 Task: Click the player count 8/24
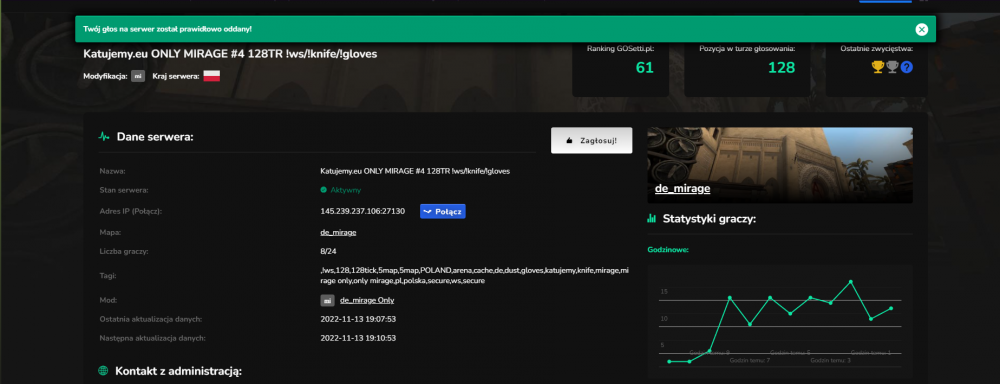pyautogui.click(x=328, y=251)
